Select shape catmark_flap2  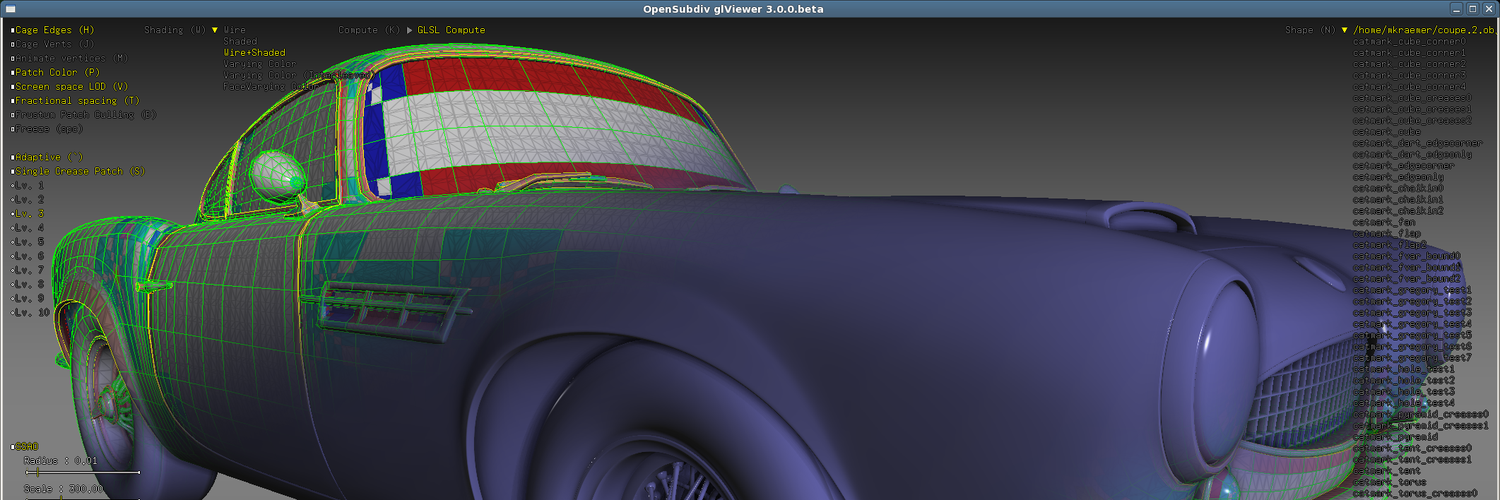(1392, 244)
